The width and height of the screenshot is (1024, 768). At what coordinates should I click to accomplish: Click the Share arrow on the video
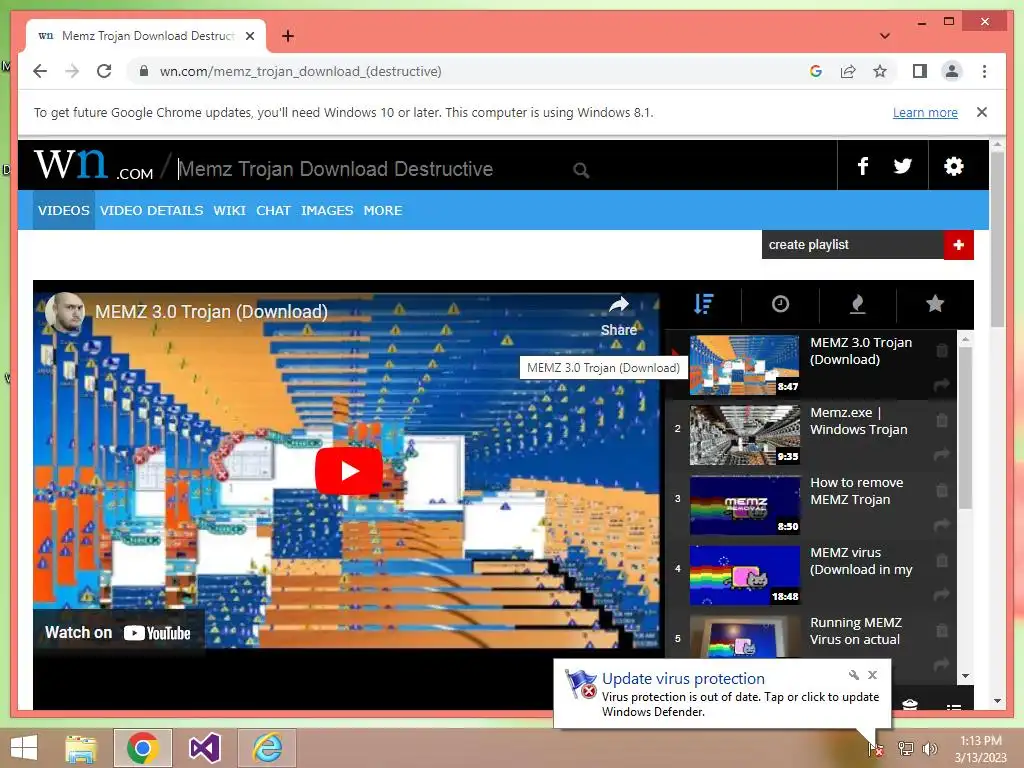coord(618,316)
